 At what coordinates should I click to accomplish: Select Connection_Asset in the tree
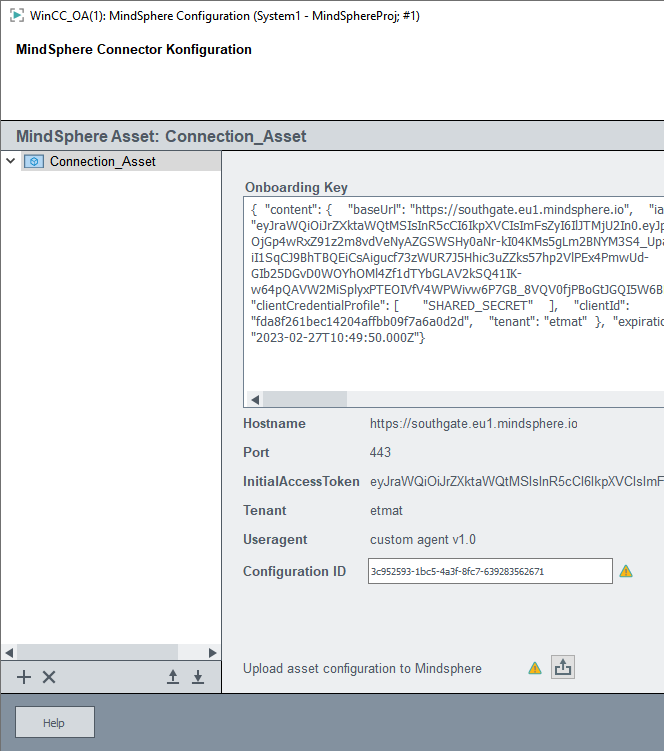point(102,161)
